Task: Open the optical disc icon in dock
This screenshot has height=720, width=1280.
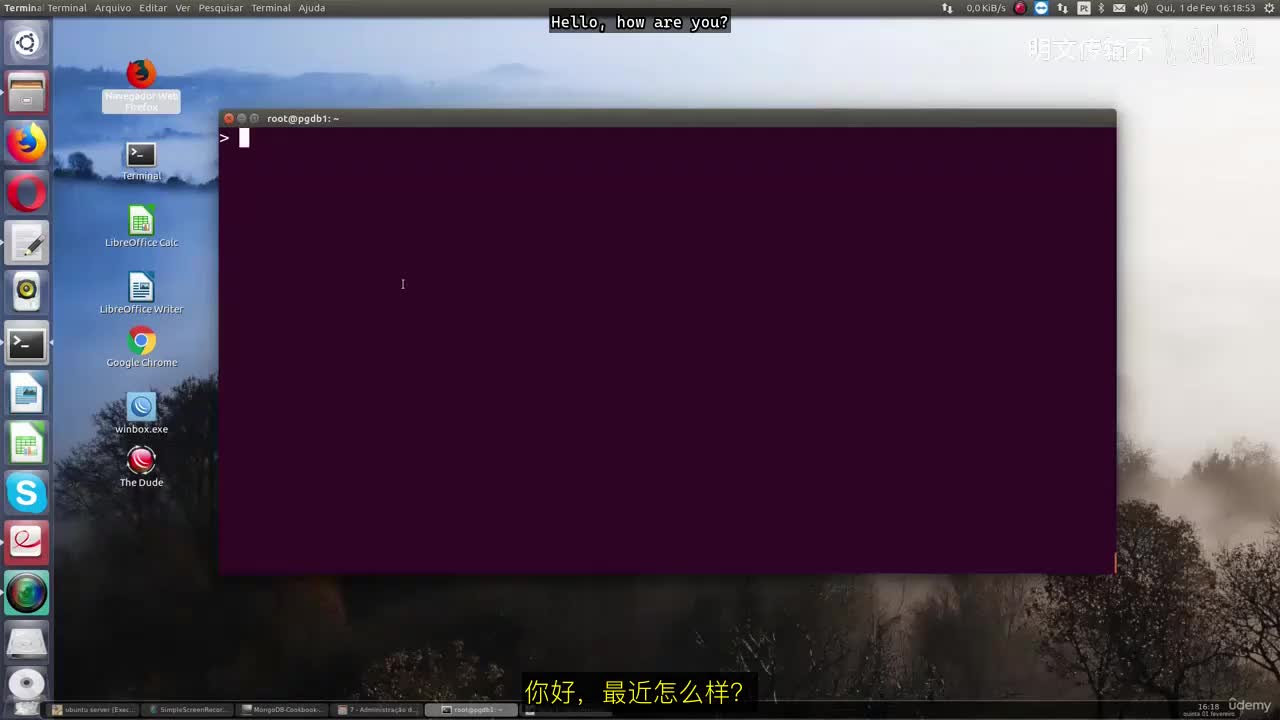Action: (x=26, y=685)
